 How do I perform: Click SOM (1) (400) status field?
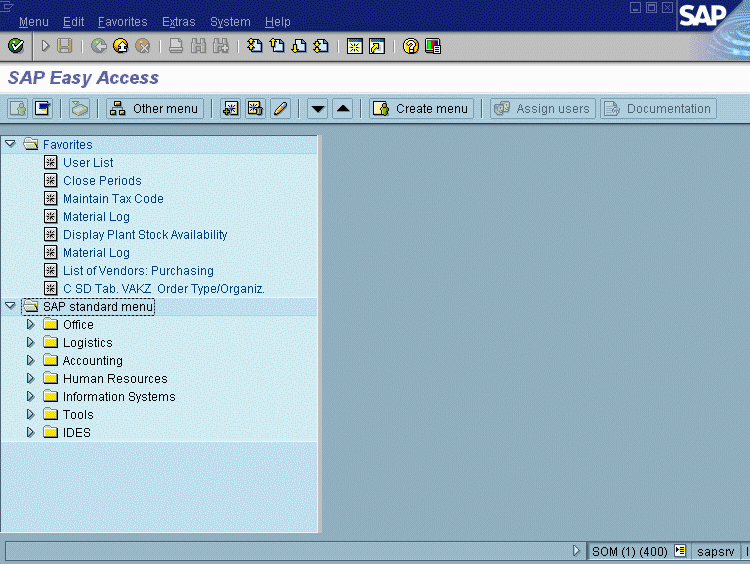pyautogui.click(x=629, y=552)
